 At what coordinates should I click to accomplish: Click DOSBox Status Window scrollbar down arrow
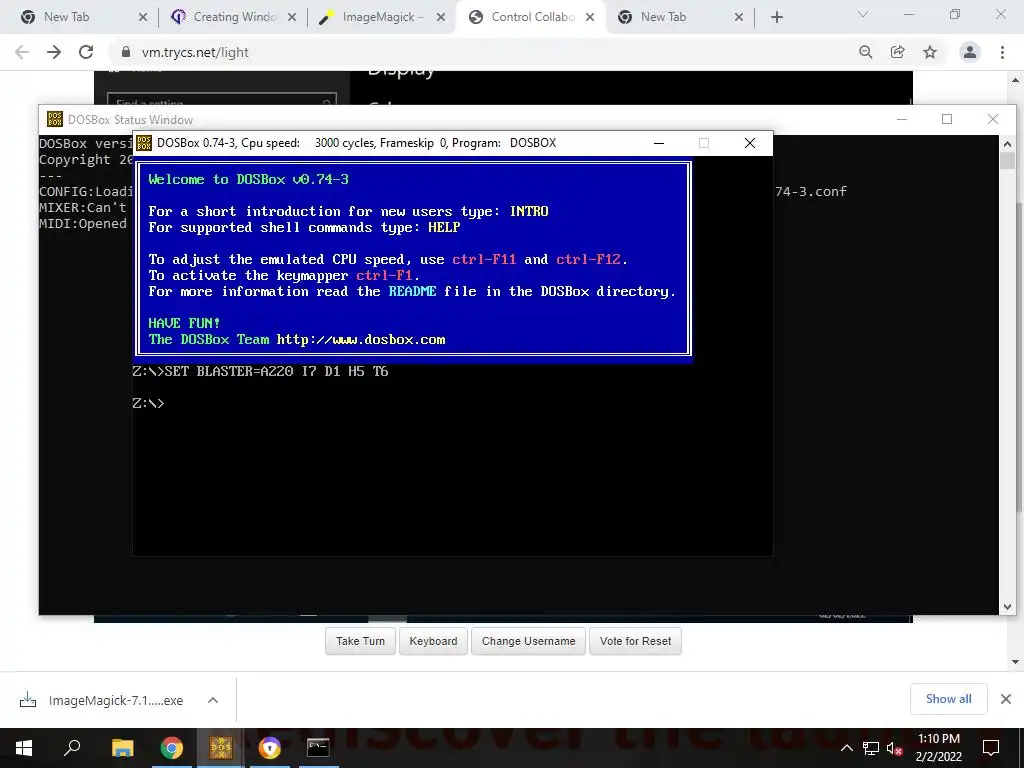click(1007, 607)
